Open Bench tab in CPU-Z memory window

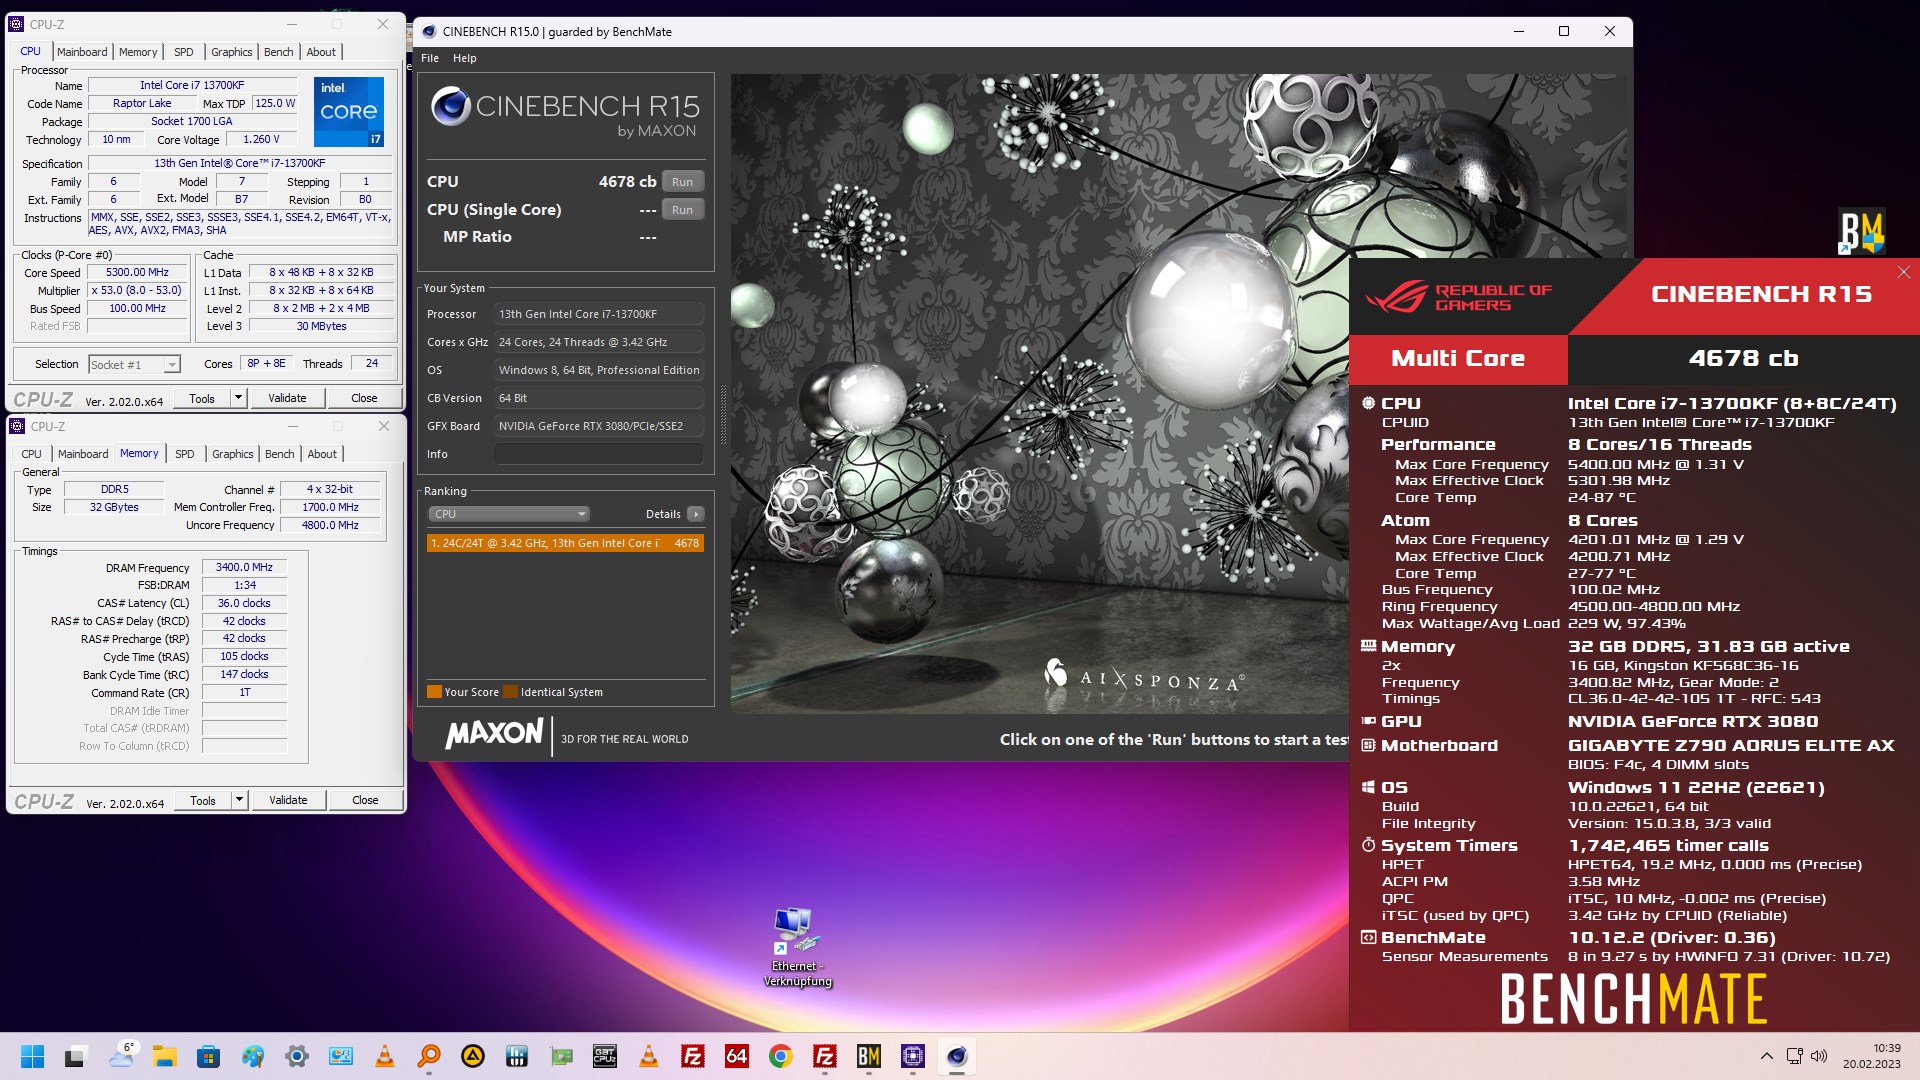(x=280, y=454)
